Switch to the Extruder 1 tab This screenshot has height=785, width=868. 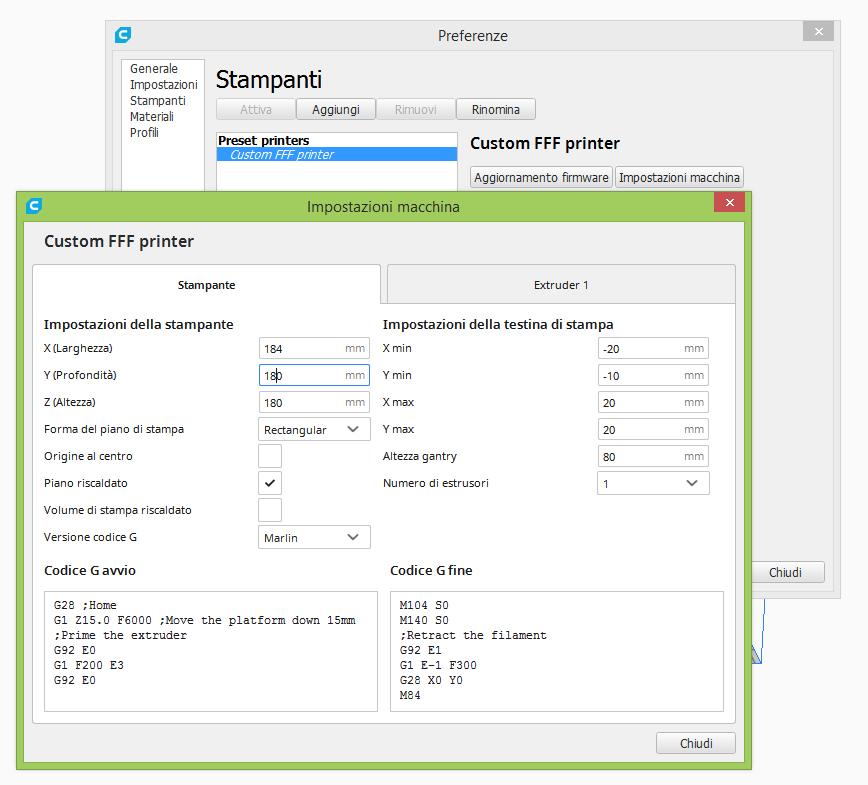click(560, 285)
